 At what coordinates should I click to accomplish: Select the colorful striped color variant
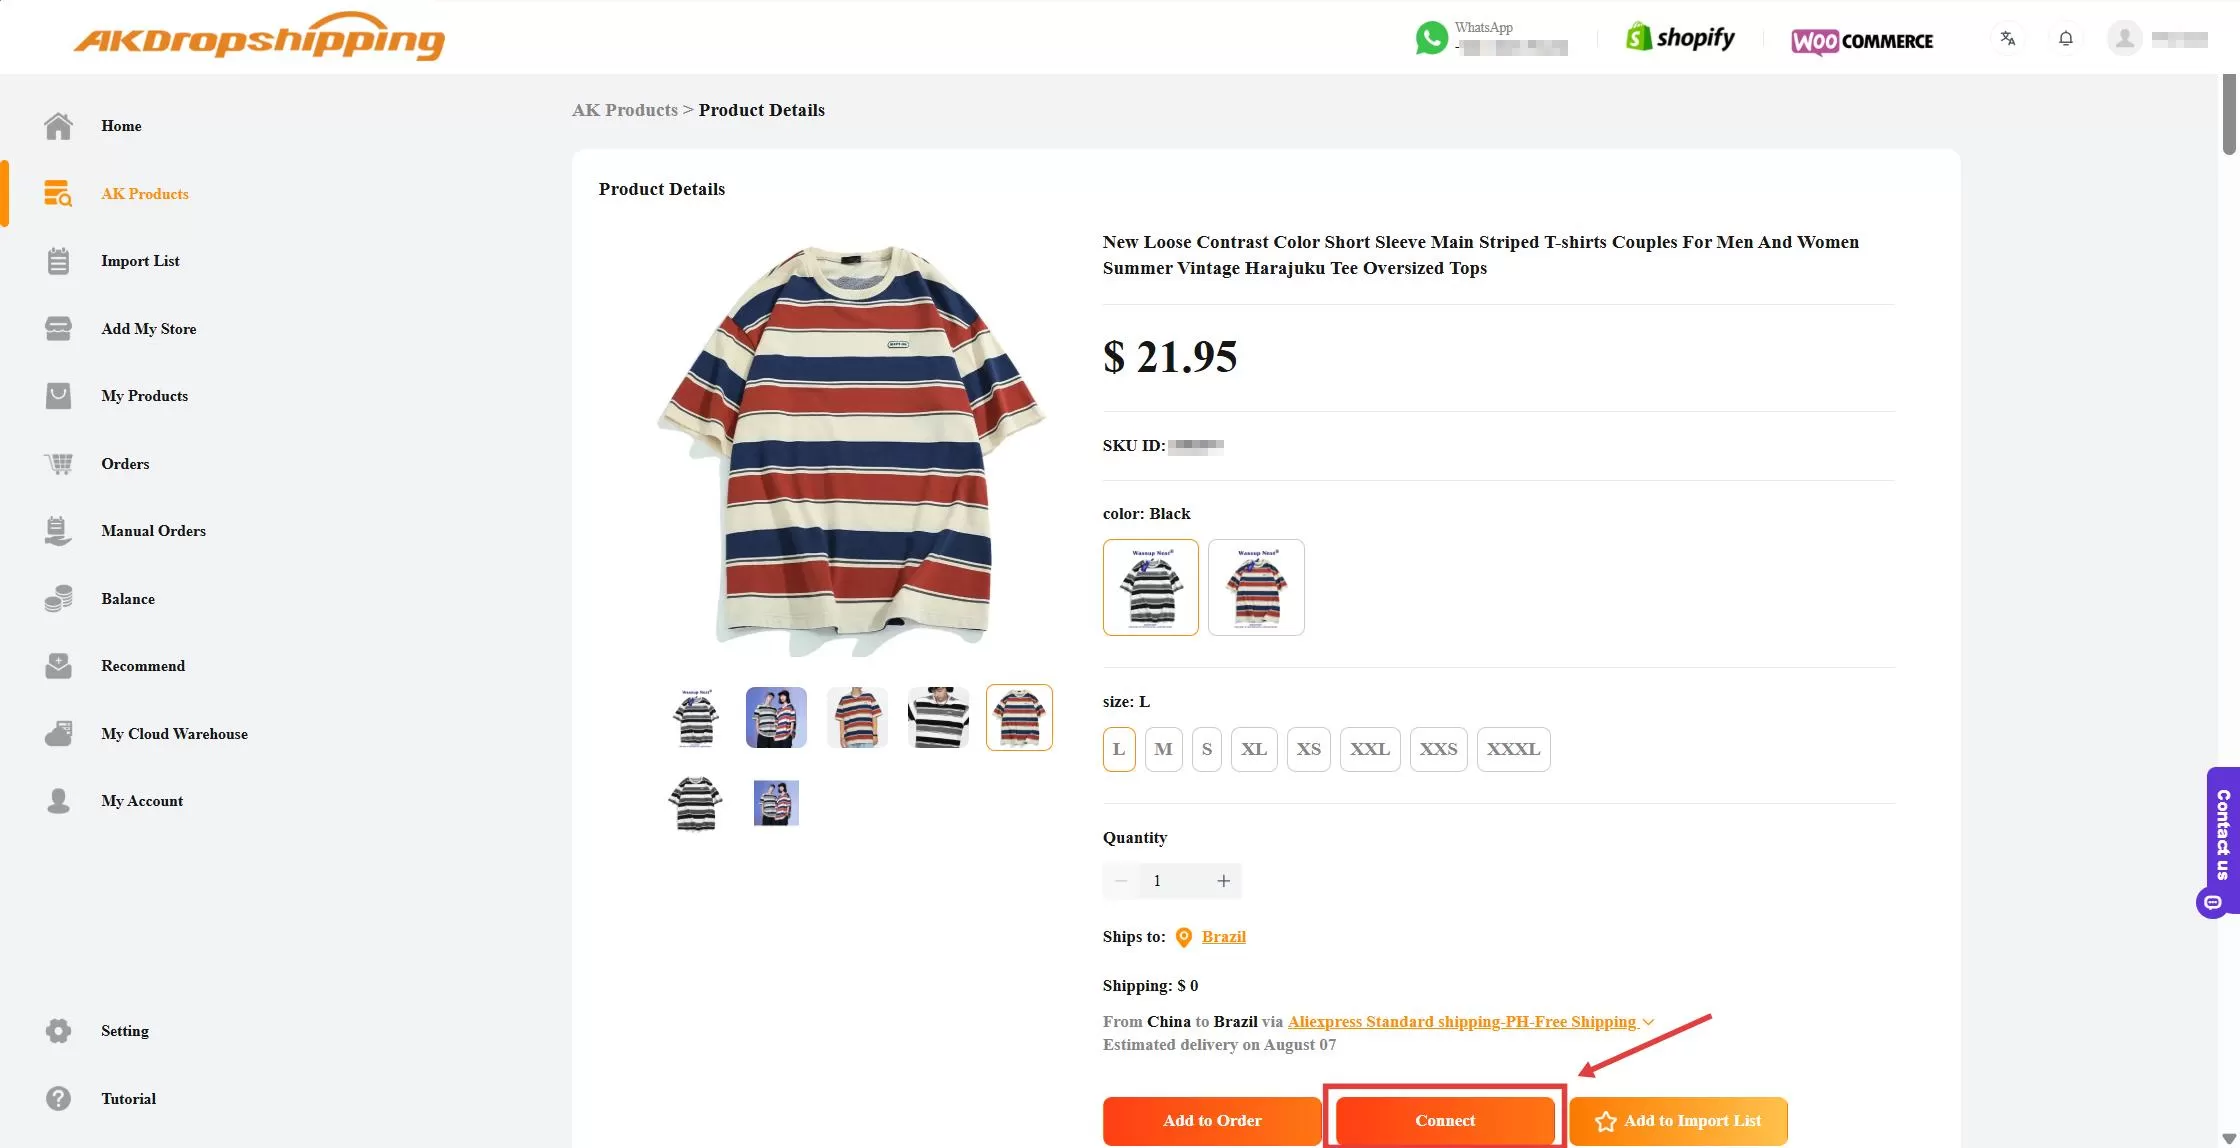click(x=1256, y=587)
